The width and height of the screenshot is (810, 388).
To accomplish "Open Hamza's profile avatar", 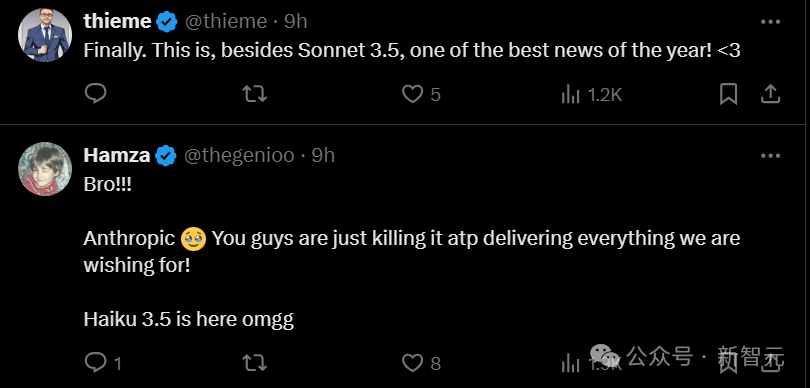I will pos(45,169).
